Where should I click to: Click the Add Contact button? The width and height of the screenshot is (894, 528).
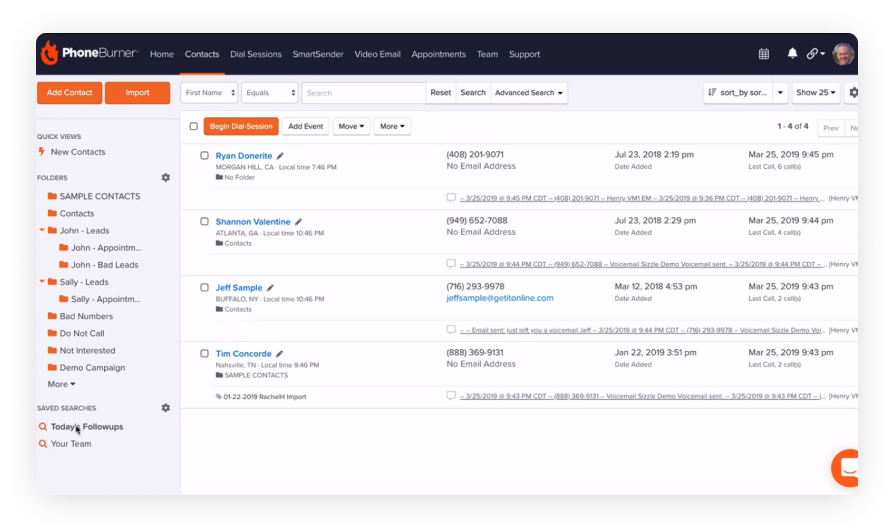[70, 92]
